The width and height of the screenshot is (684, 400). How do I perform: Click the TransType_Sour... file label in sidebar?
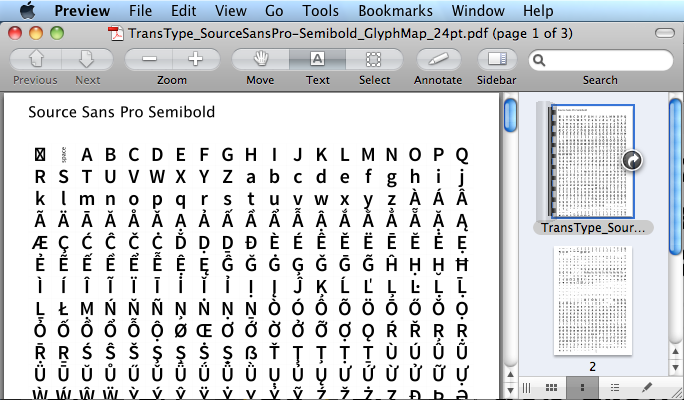[x=593, y=228]
